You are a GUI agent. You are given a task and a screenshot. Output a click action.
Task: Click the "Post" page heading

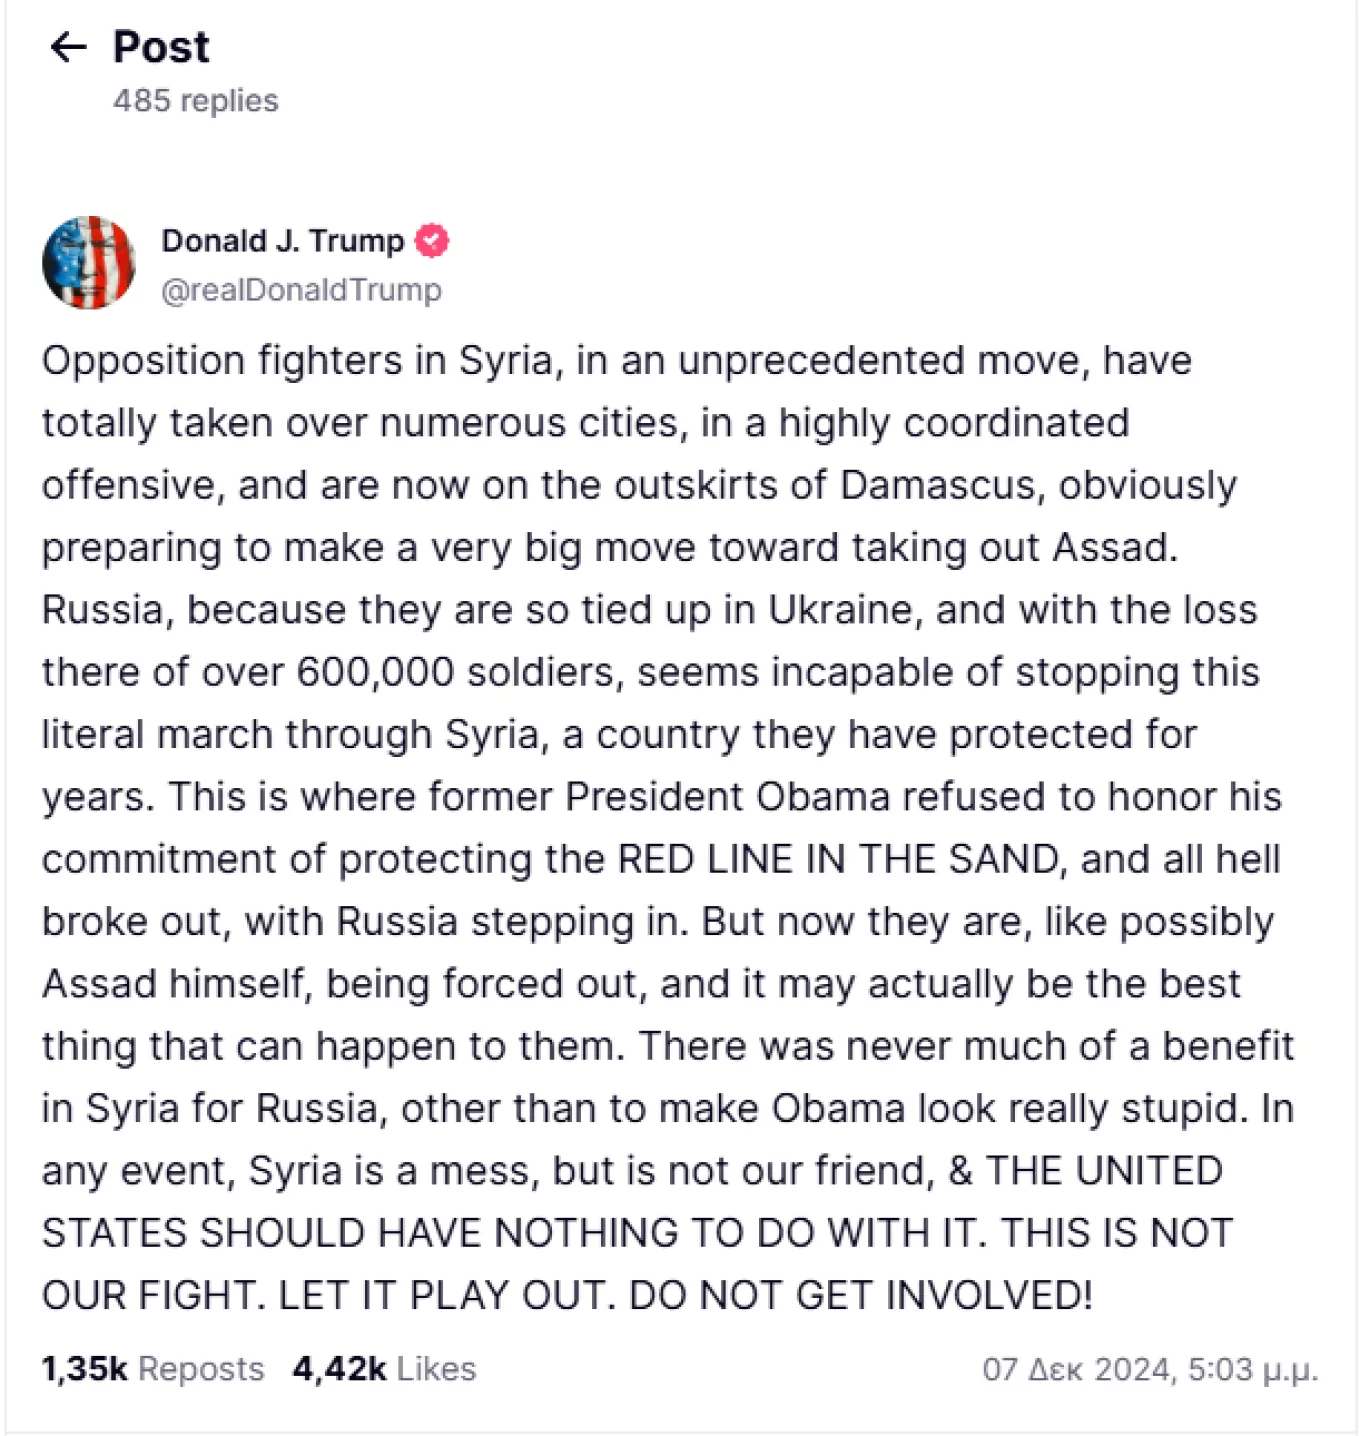point(161,47)
